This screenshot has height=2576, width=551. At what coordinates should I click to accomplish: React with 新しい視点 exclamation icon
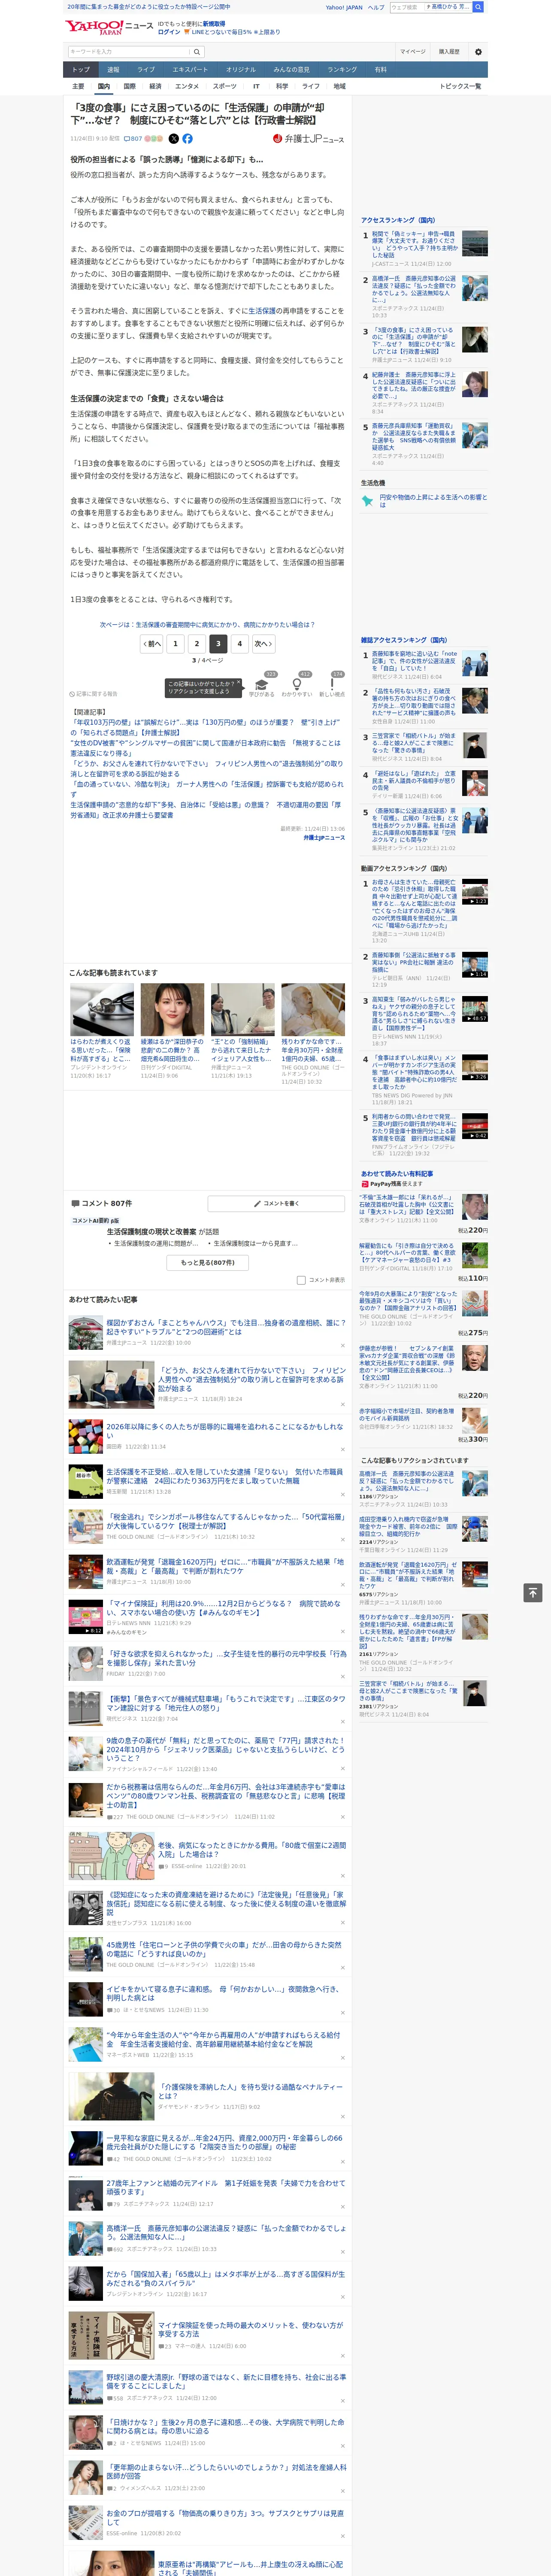[332, 685]
